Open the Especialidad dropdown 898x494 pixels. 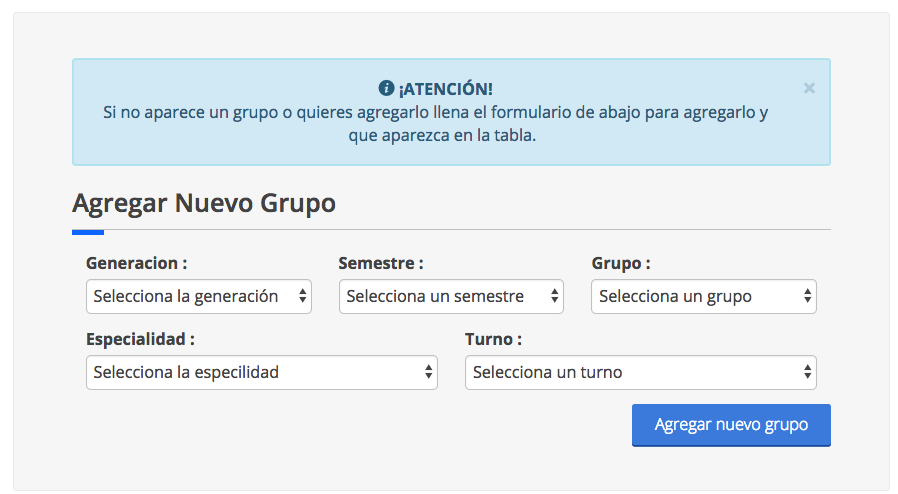262,372
